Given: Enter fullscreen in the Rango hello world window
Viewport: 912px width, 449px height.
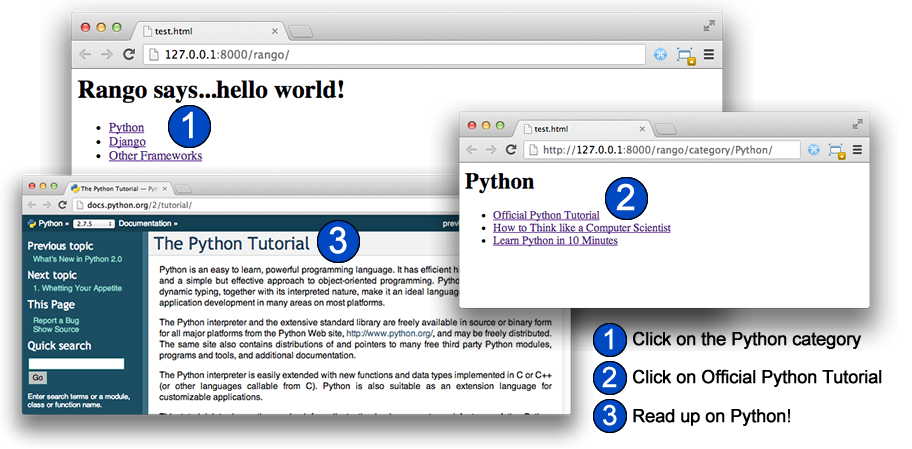Looking at the screenshot, I should tap(709, 26).
